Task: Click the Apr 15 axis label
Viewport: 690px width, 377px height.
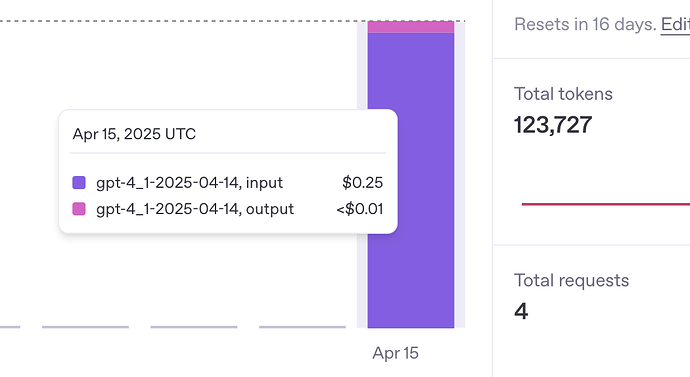Action: 395,353
